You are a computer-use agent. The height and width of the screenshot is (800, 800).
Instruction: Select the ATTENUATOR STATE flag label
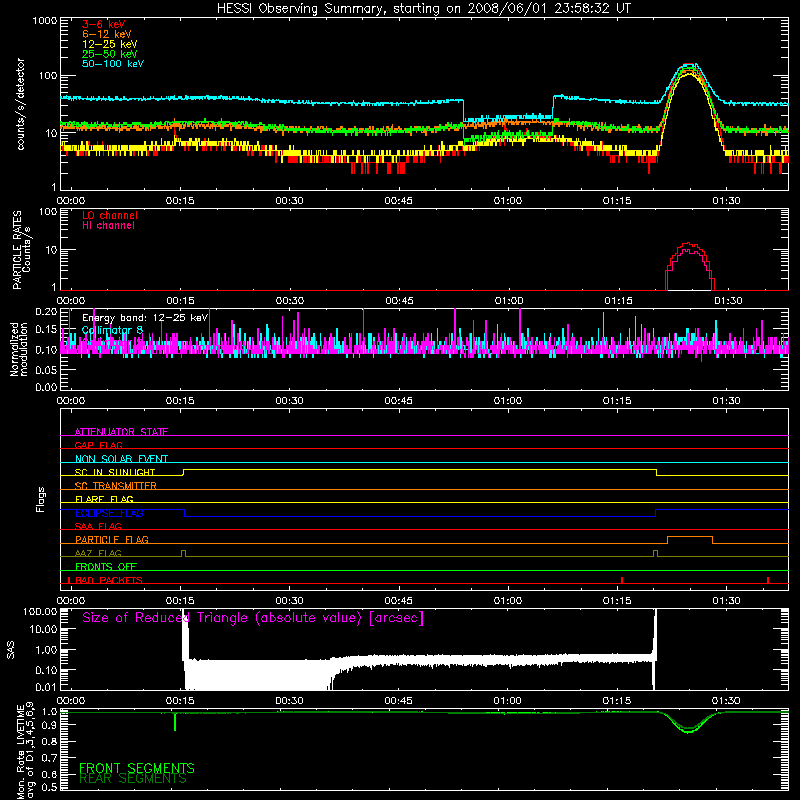click(x=121, y=432)
